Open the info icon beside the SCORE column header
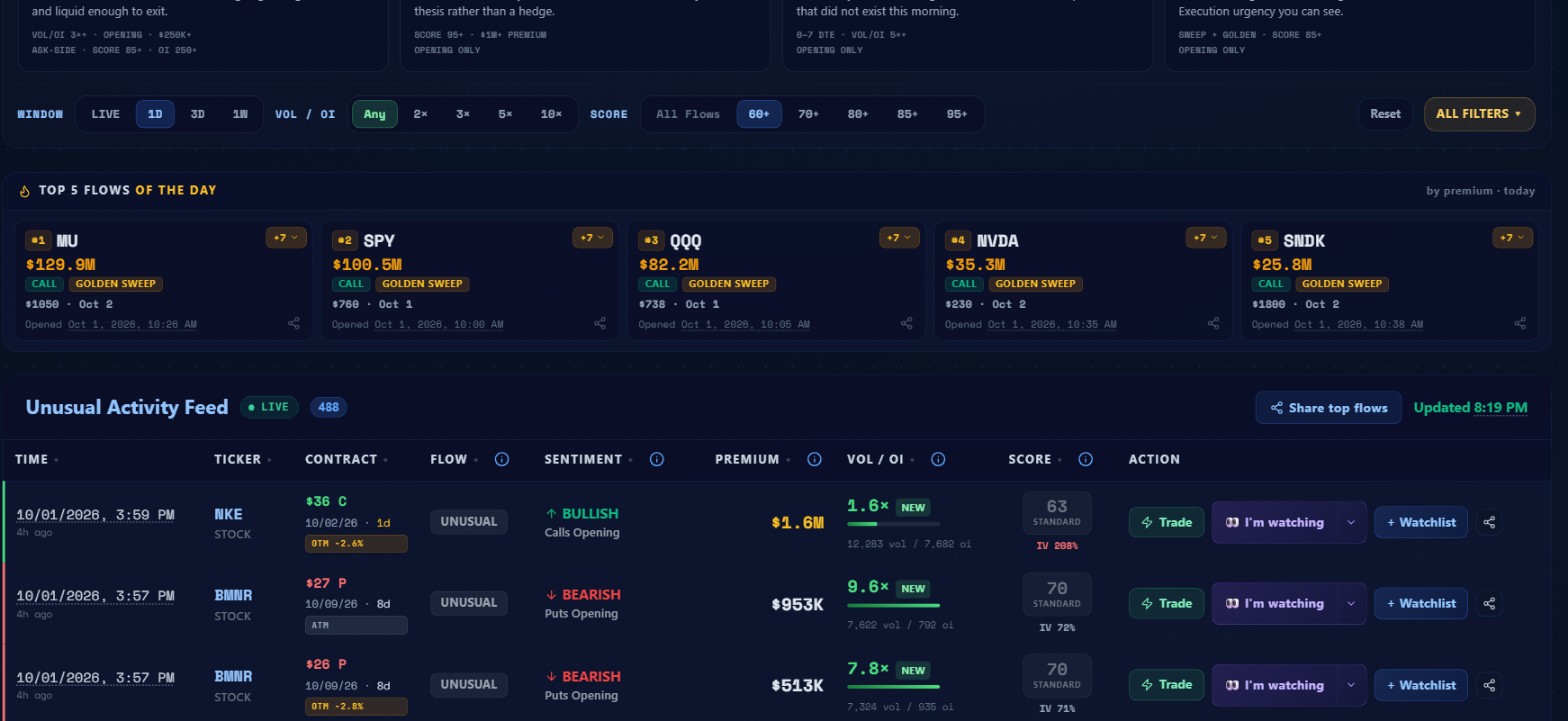This screenshot has height=721, width=1568. [x=1085, y=459]
